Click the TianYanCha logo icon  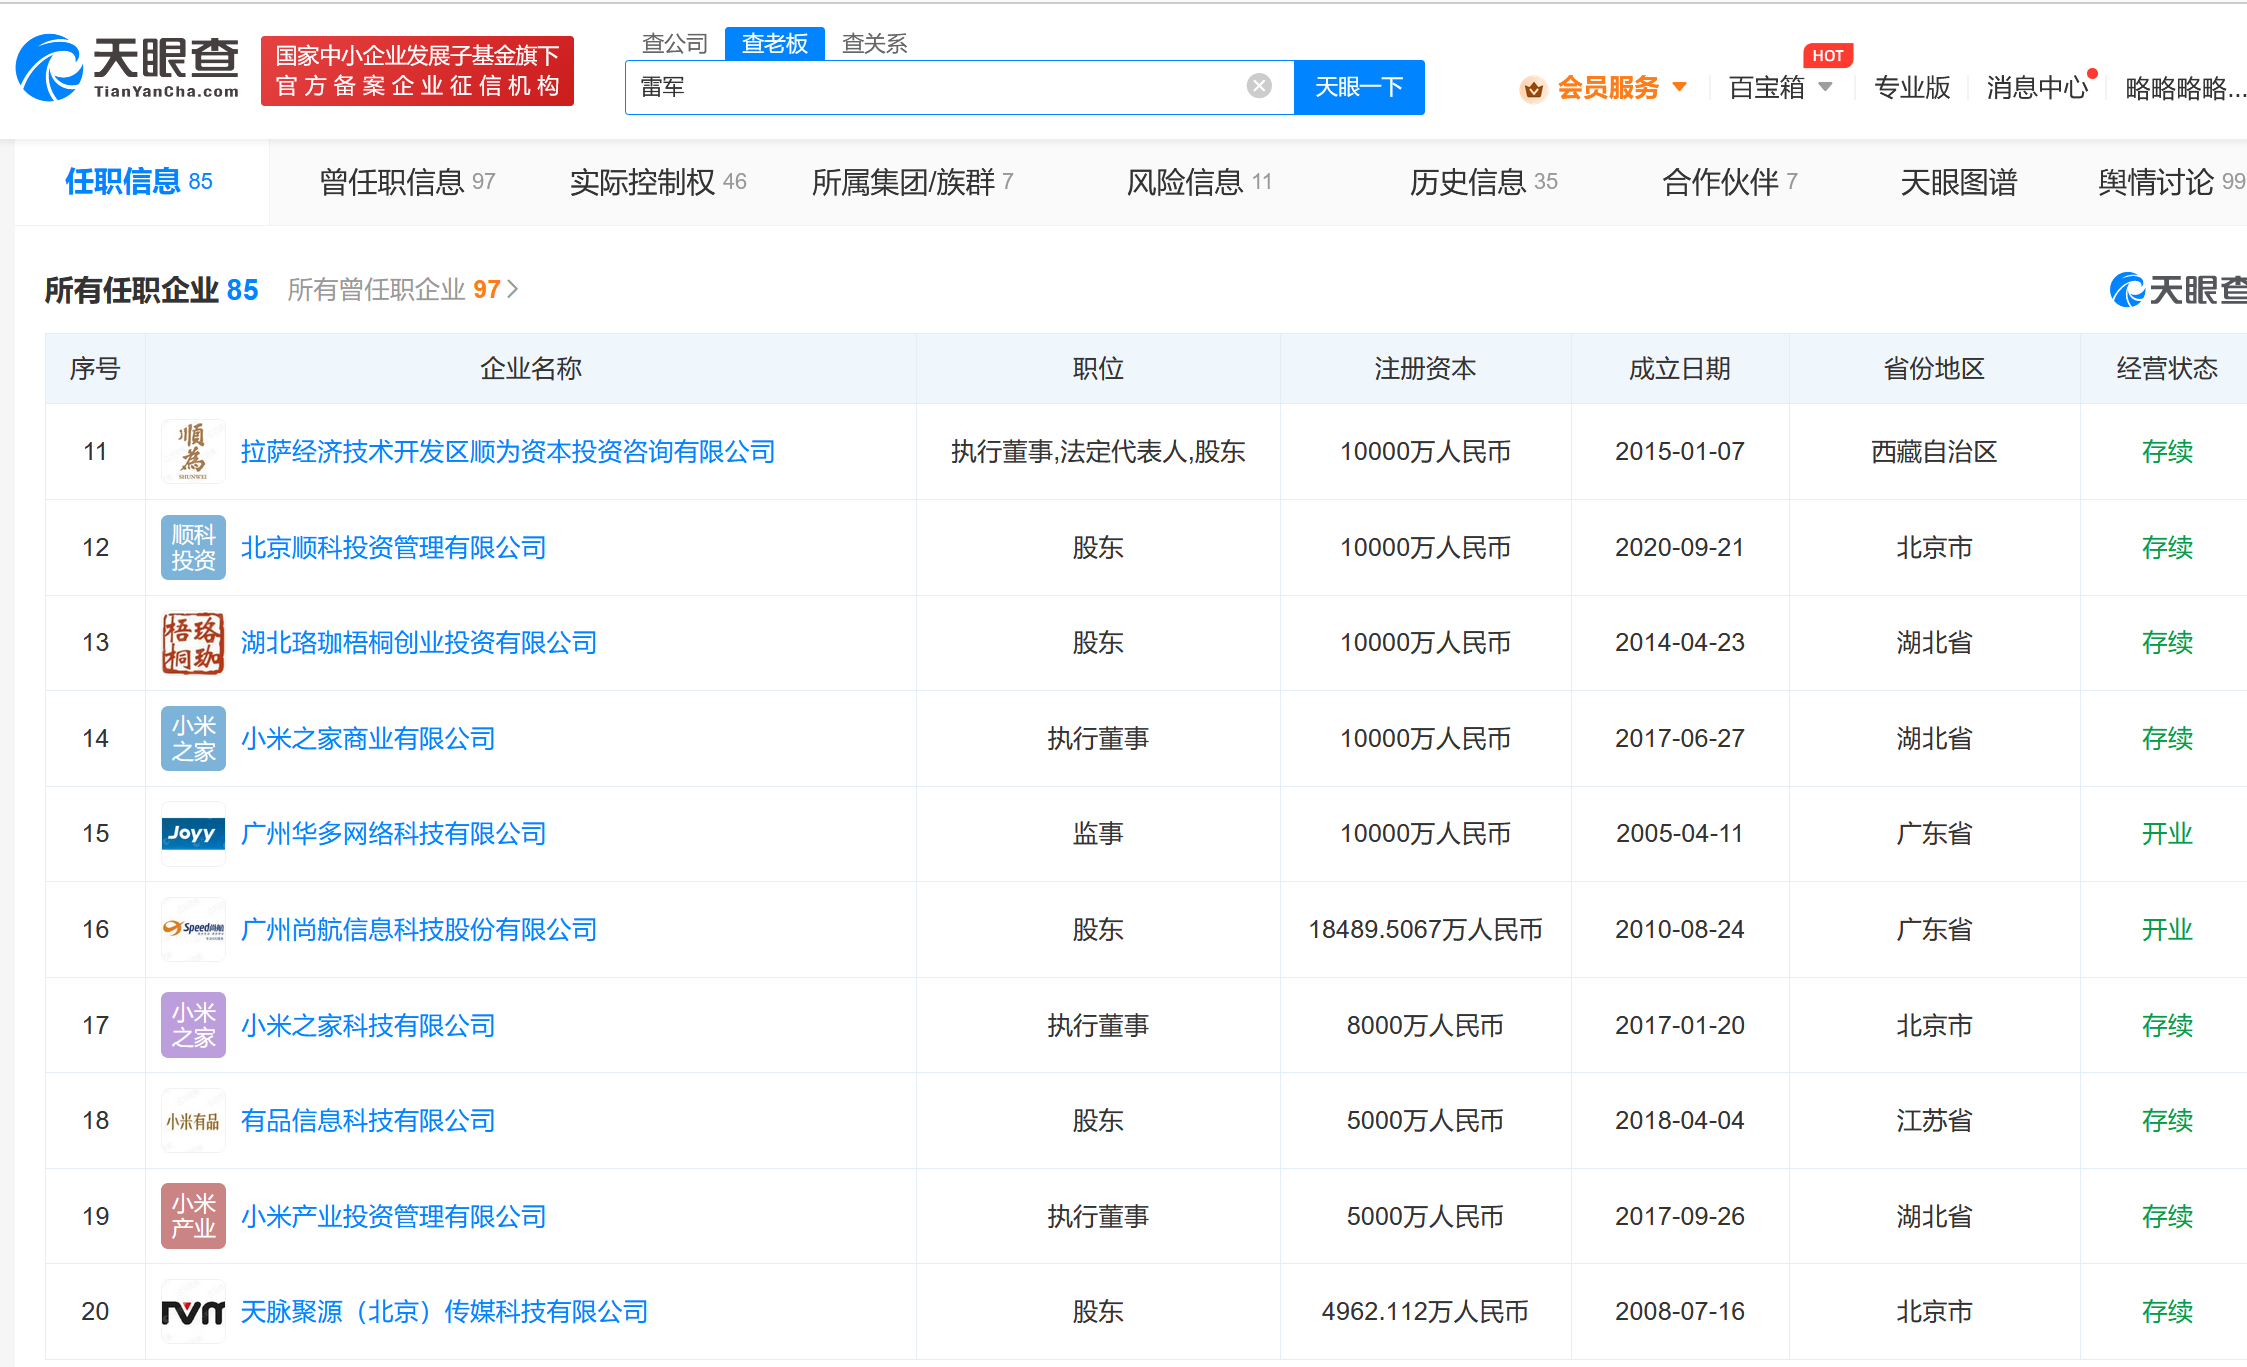(x=49, y=69)
